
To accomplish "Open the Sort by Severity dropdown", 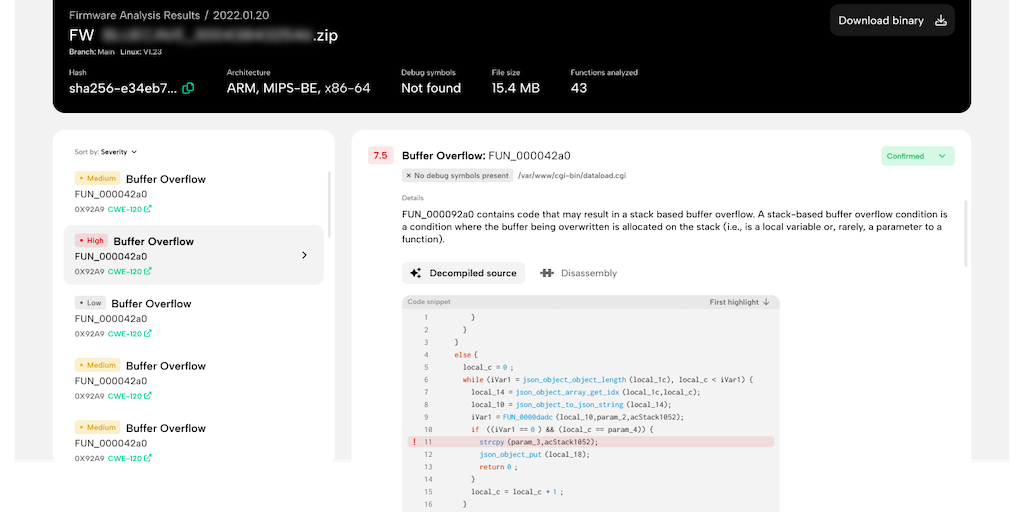I will [x=106, y=152].
